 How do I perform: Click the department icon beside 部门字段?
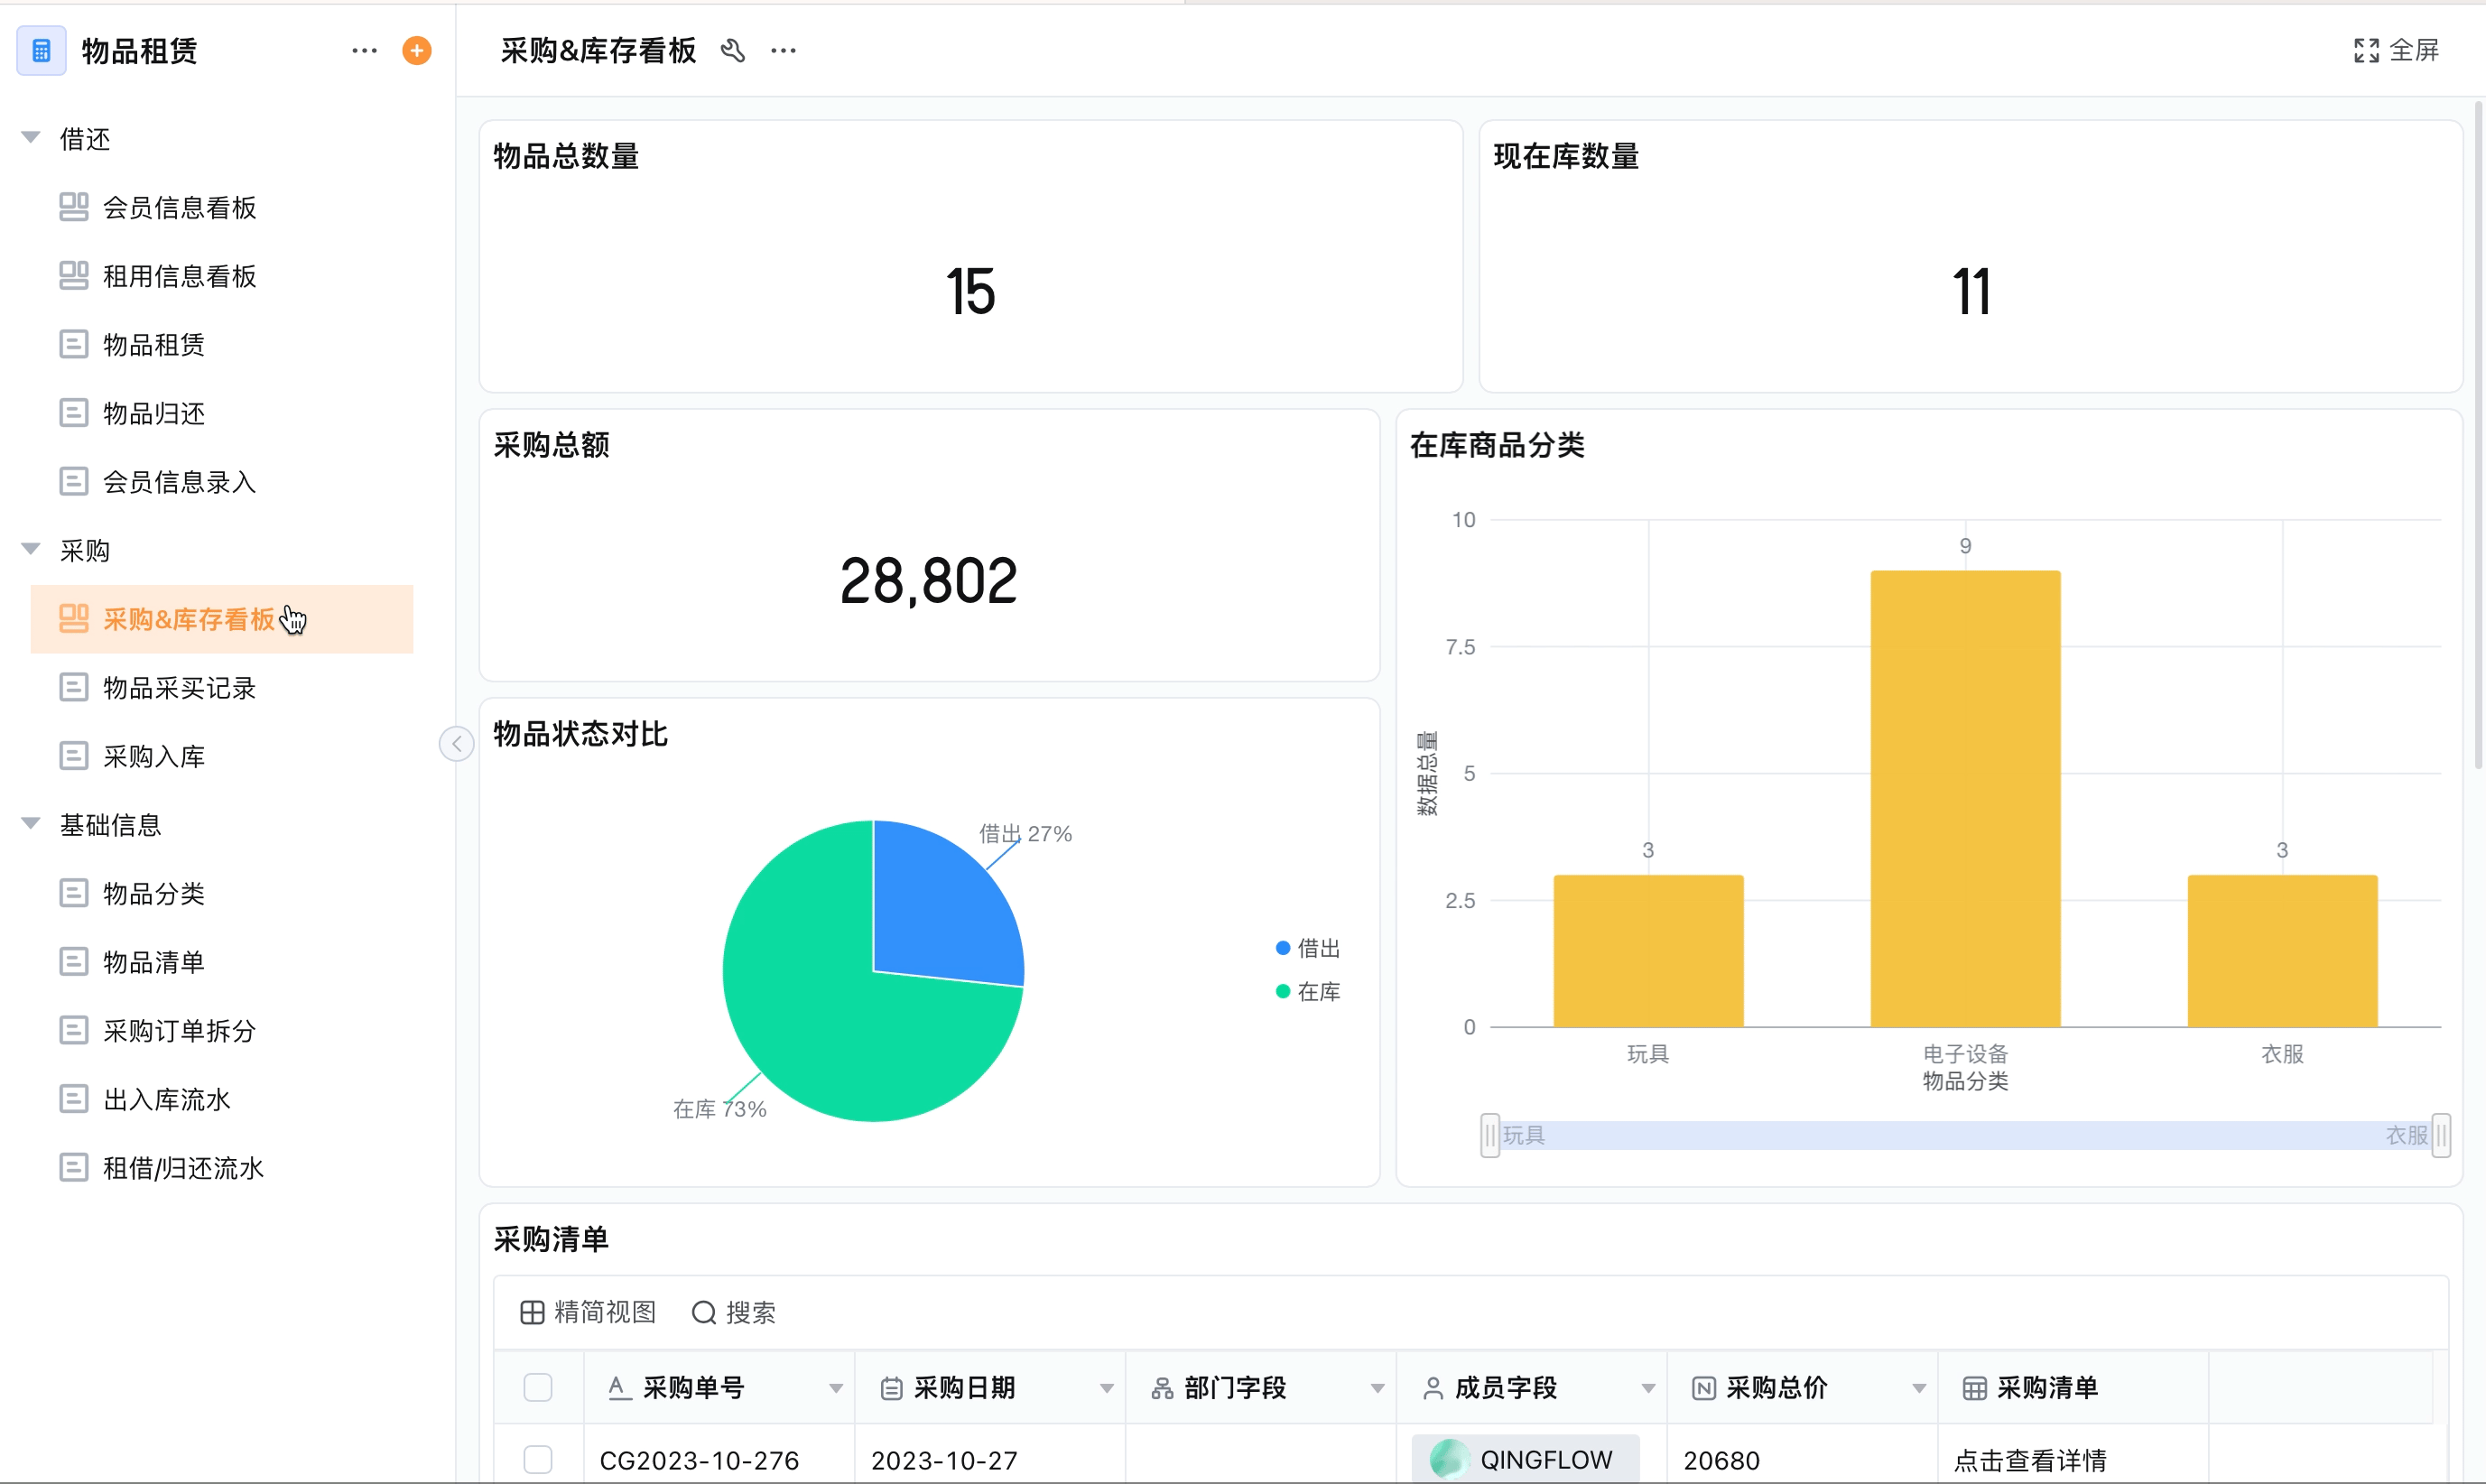pos(1162,1388)
